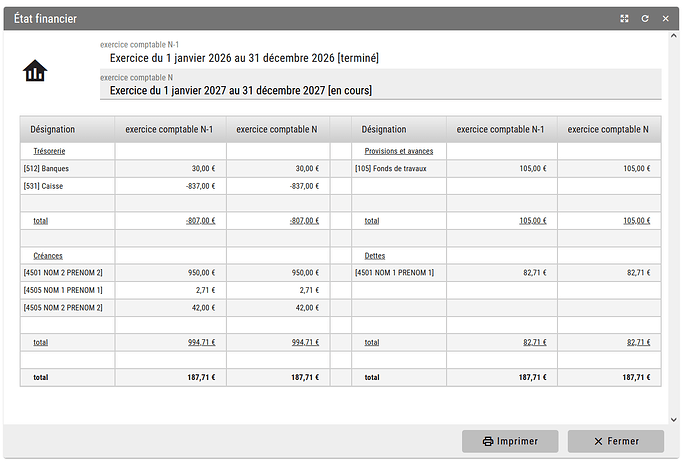The width and height of the screenshot is (690, 463).
Task: Click Dettes total N value 82,71 €
Action: 639,342
